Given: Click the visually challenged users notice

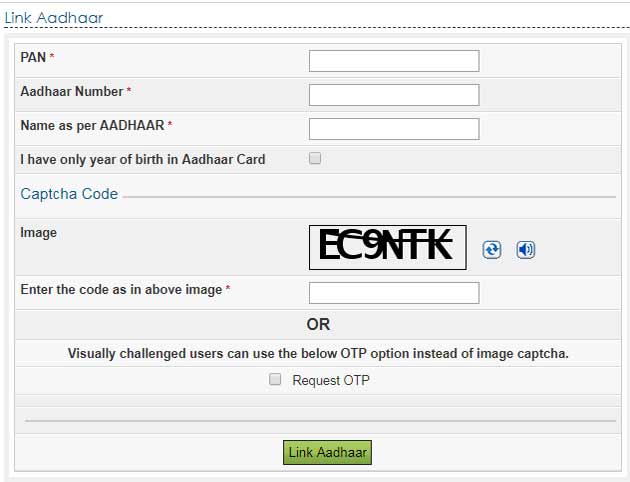Looking at the screenshot, I should pos(318,353).
